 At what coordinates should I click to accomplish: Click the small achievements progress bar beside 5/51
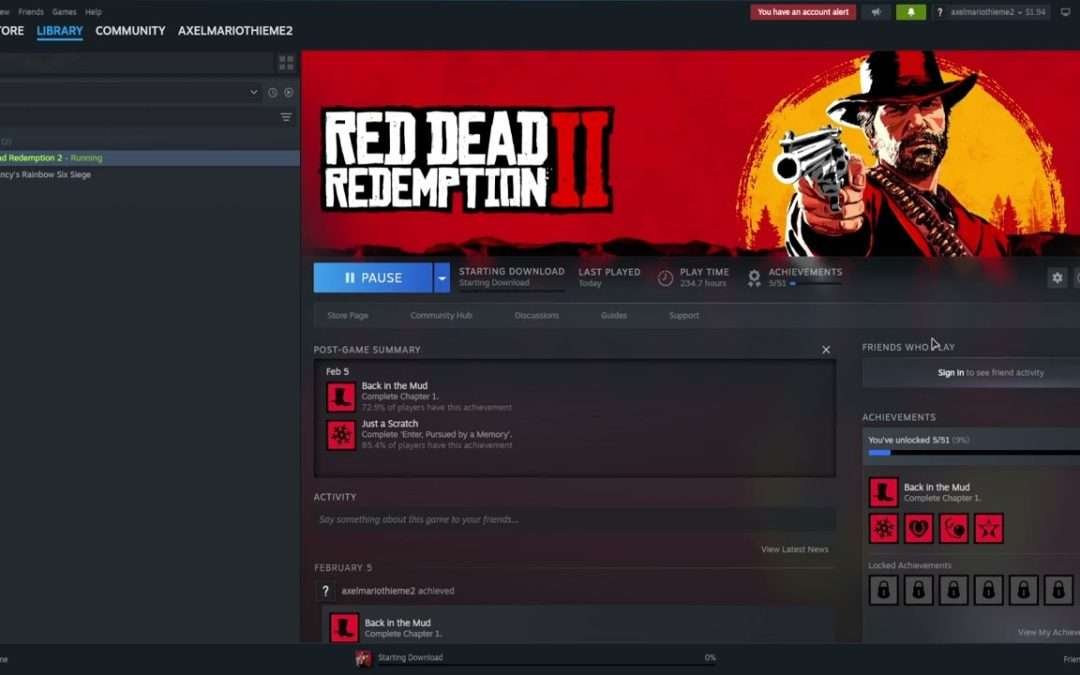pyautogui.click(x=816, y=283)
